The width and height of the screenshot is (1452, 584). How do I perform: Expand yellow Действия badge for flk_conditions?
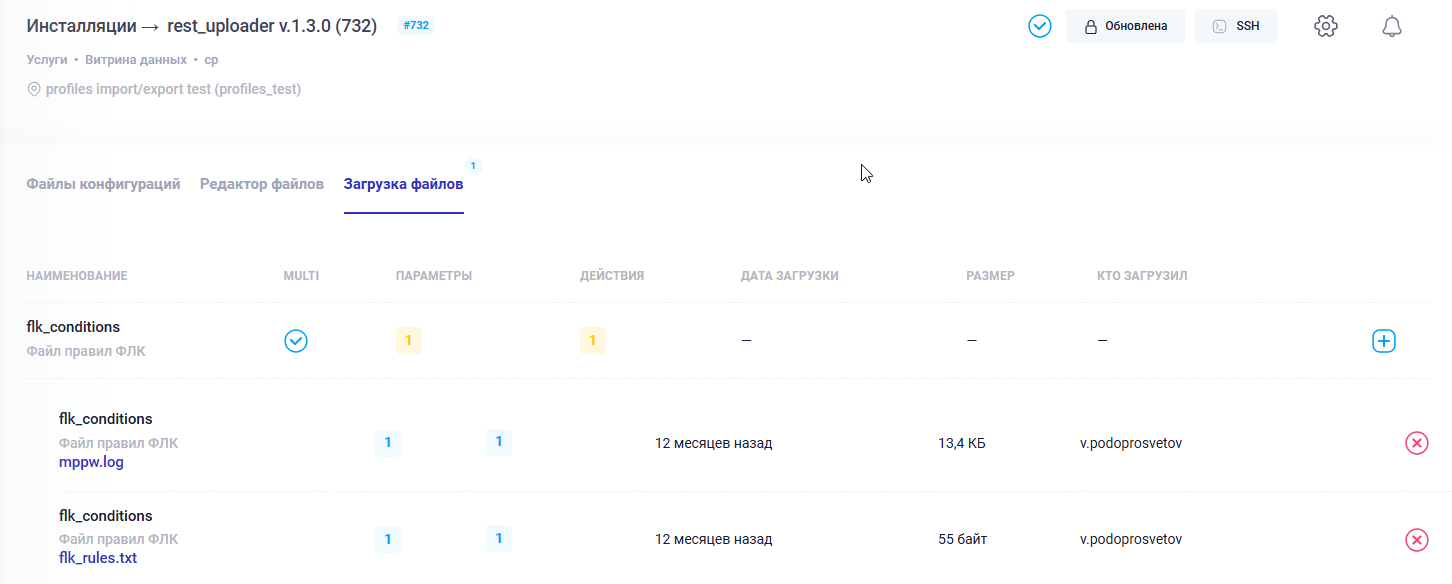592,341
